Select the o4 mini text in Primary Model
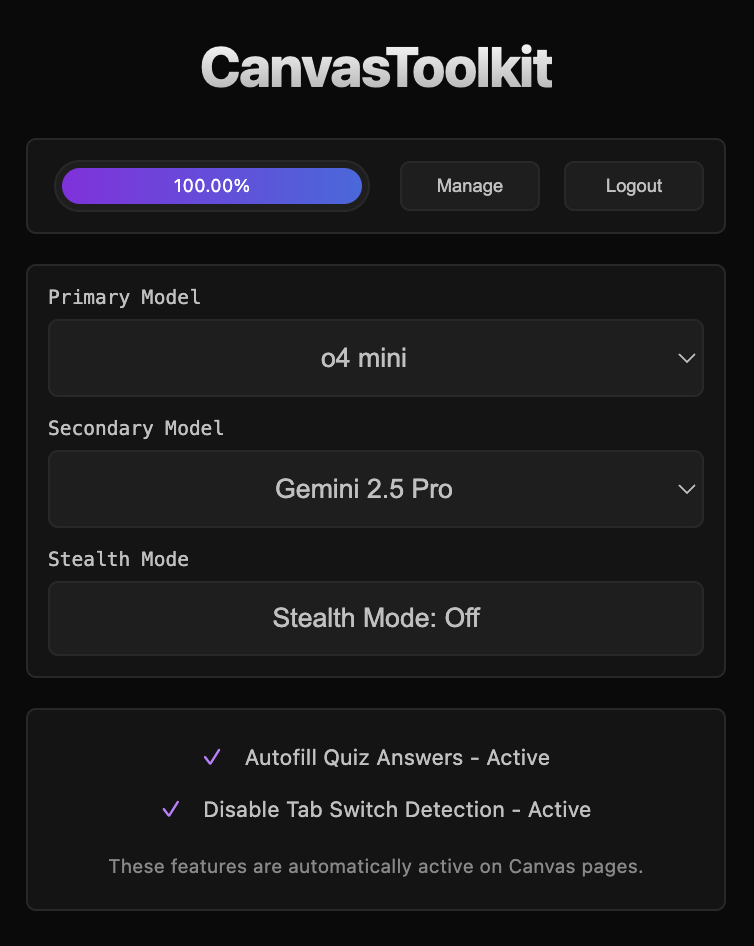 coord(364,358)
